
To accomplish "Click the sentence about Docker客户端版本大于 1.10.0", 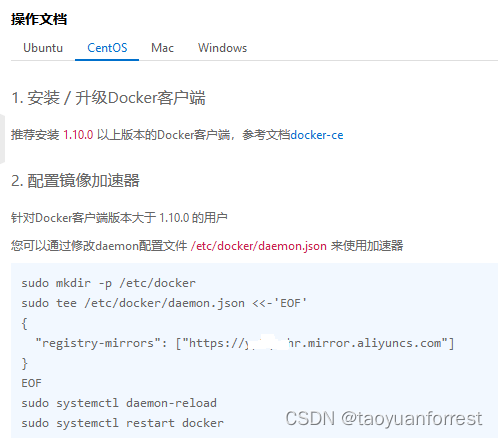I will click(x=119, y=218).
